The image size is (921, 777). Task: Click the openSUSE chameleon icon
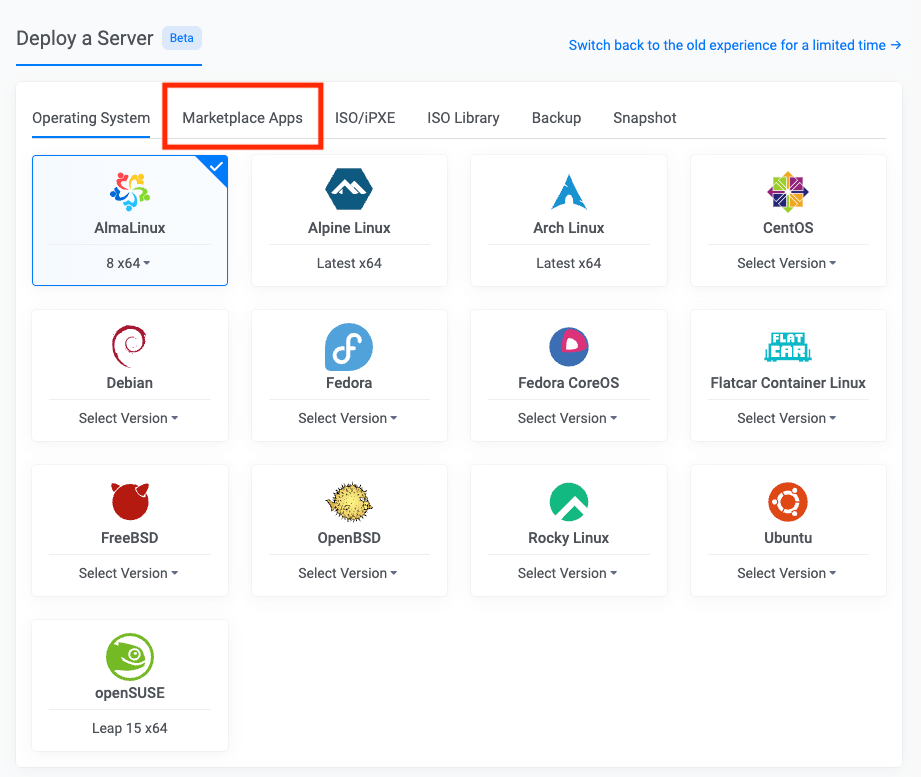pos(130,657)
